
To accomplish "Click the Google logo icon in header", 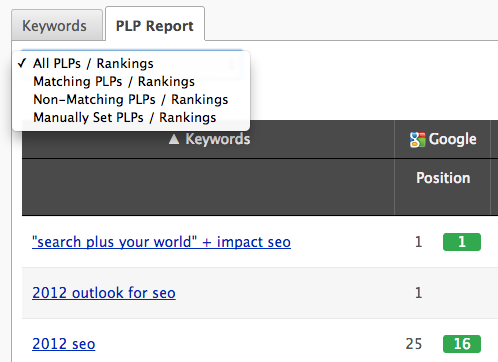I will 418,140.
